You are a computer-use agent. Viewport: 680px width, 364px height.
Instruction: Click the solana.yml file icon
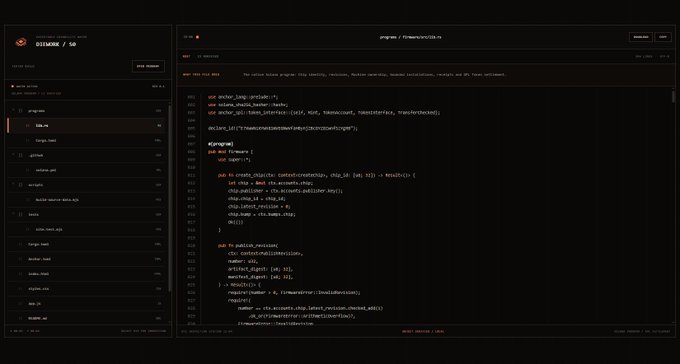[28, 170]
